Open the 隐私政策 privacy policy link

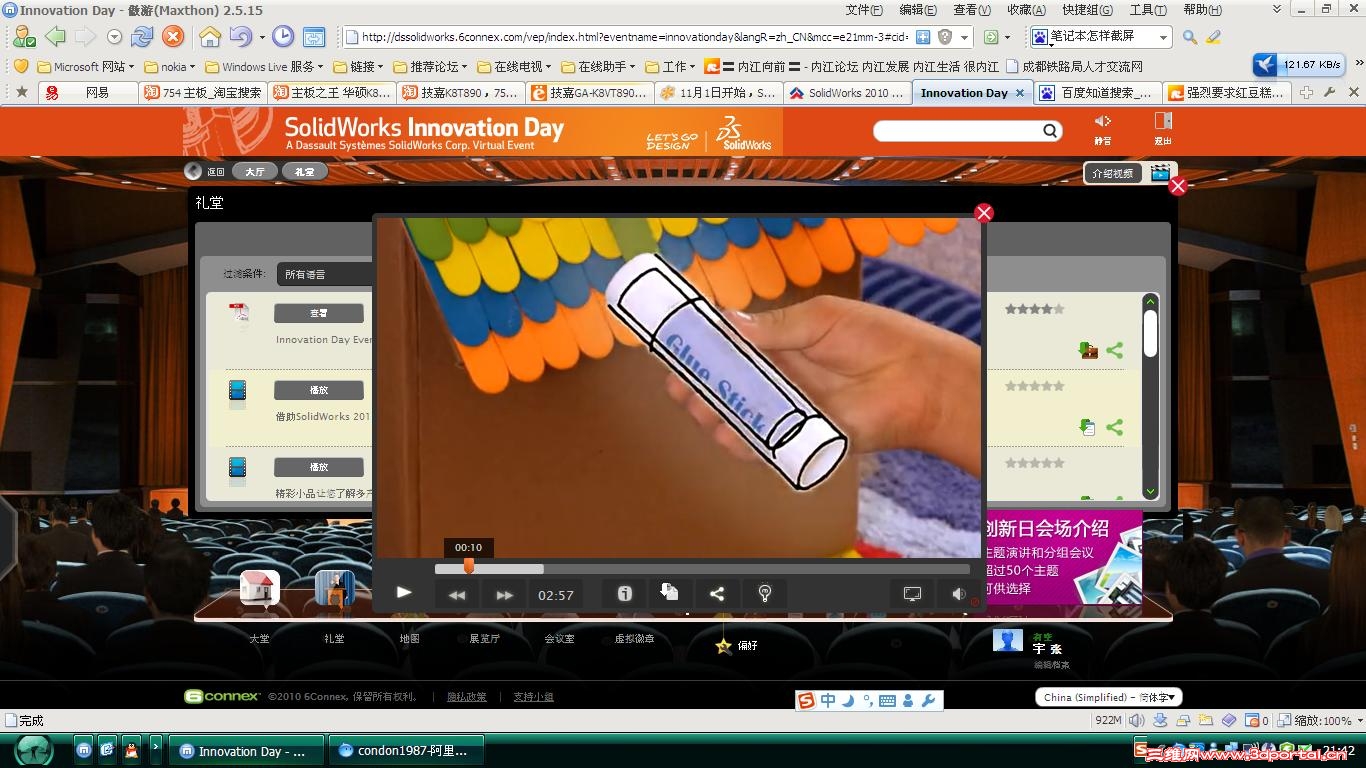click(x=466, y=697)
